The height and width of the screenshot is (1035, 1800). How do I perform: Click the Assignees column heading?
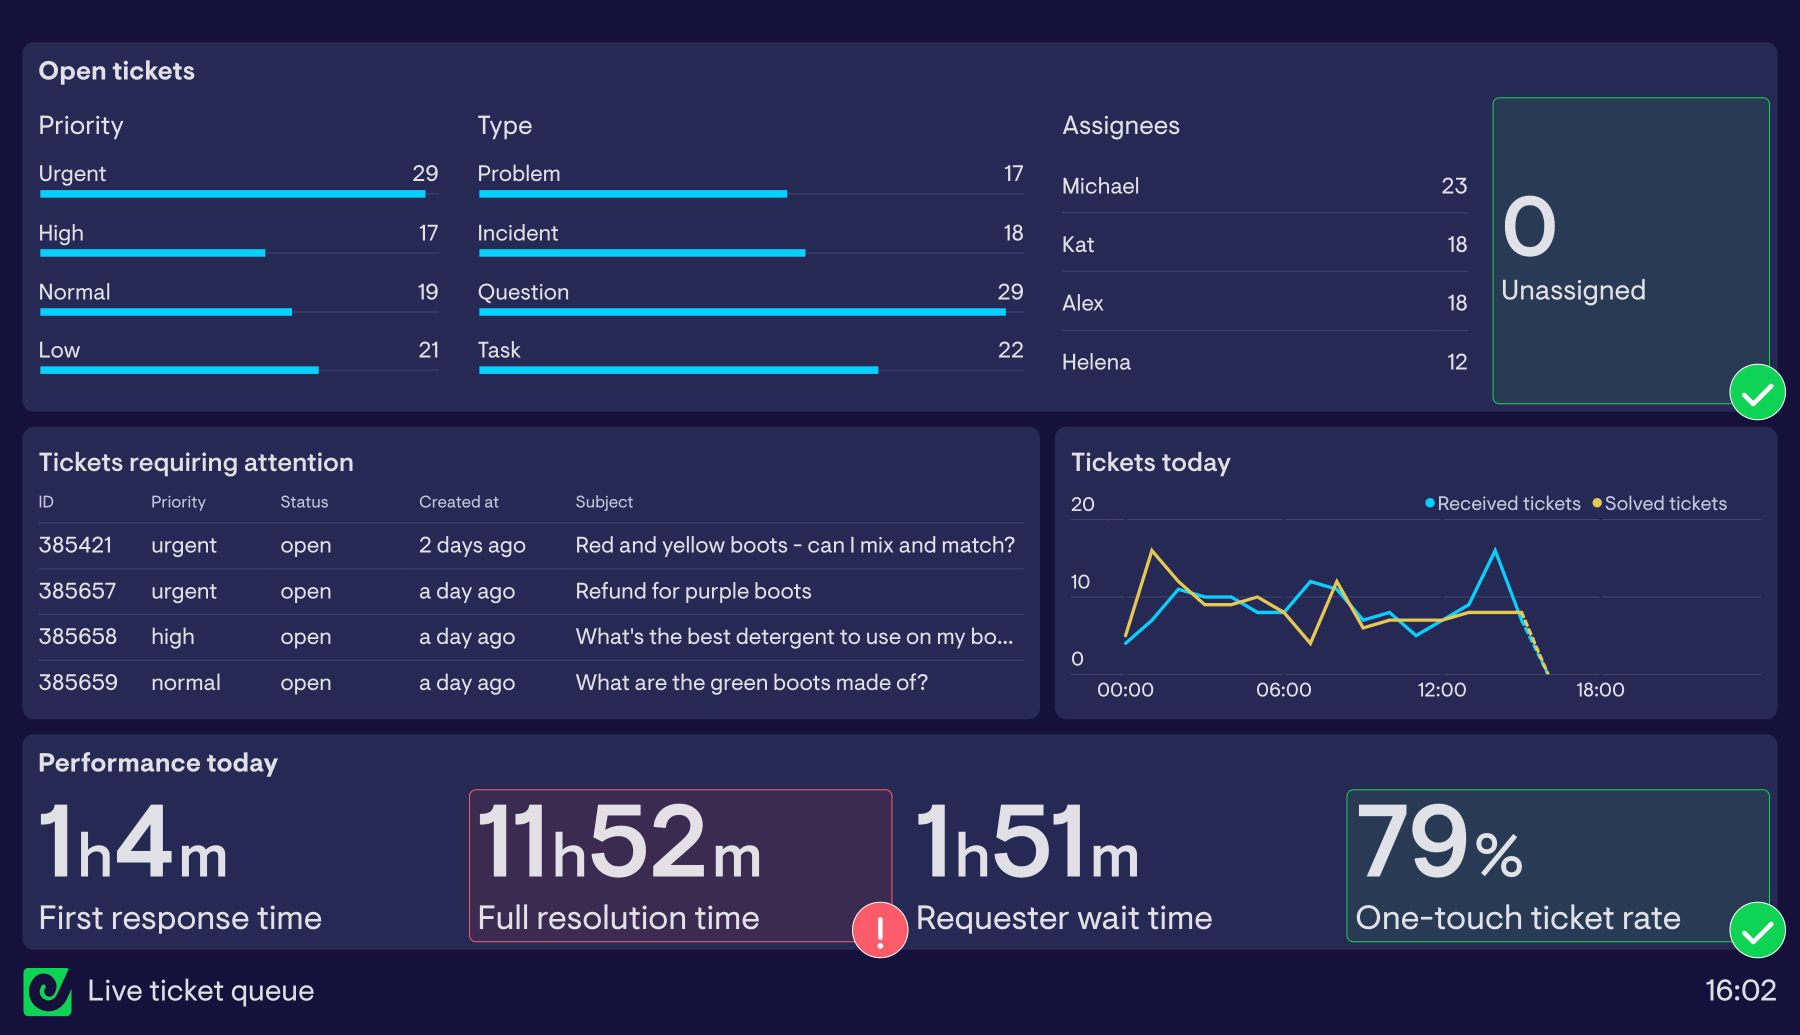pyautogui.click(x=1120, y=126)
